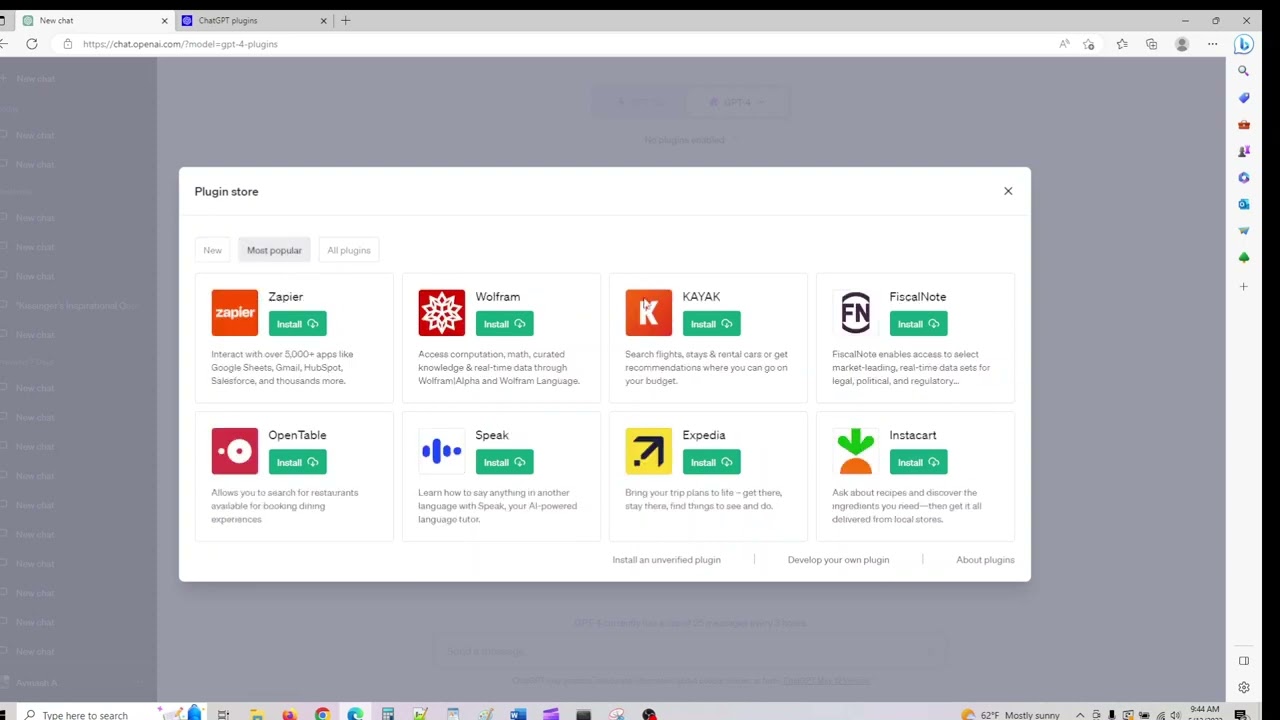
Task: Open the weather widget in taskbar
Action: (x=1010, y=715)
